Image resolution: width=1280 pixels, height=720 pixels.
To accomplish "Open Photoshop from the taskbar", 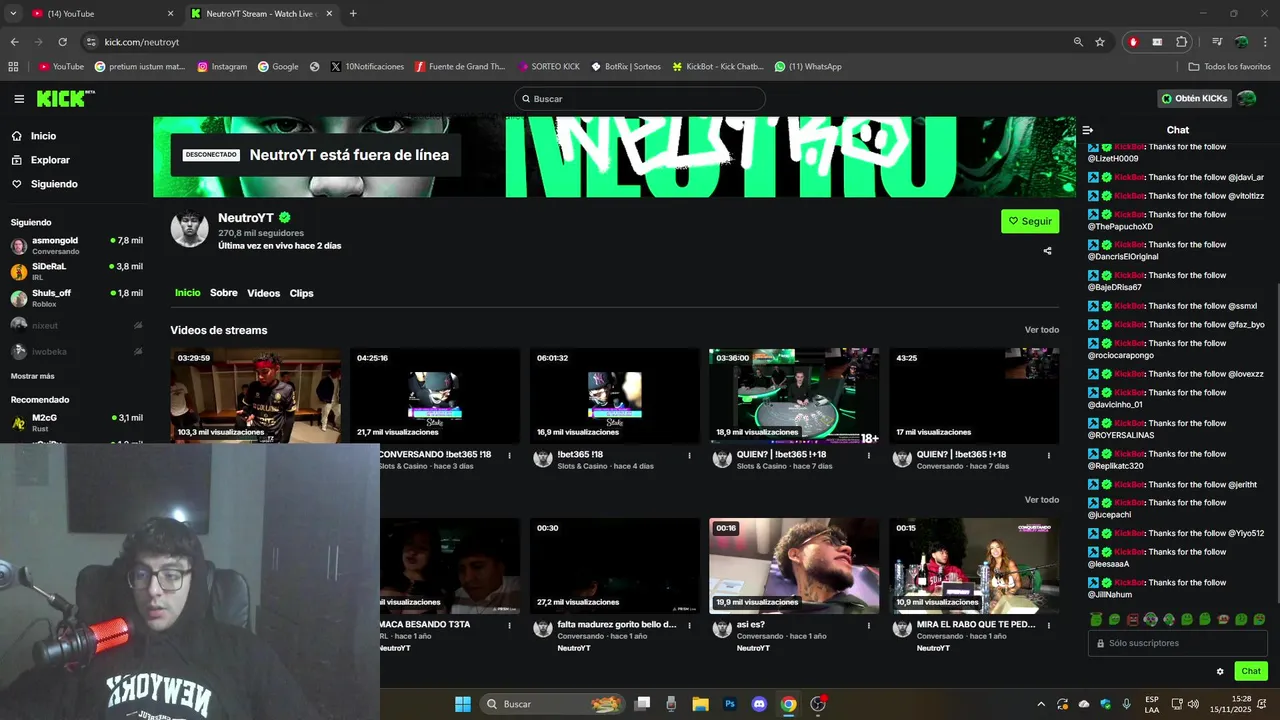I will (x=730, y=704).
